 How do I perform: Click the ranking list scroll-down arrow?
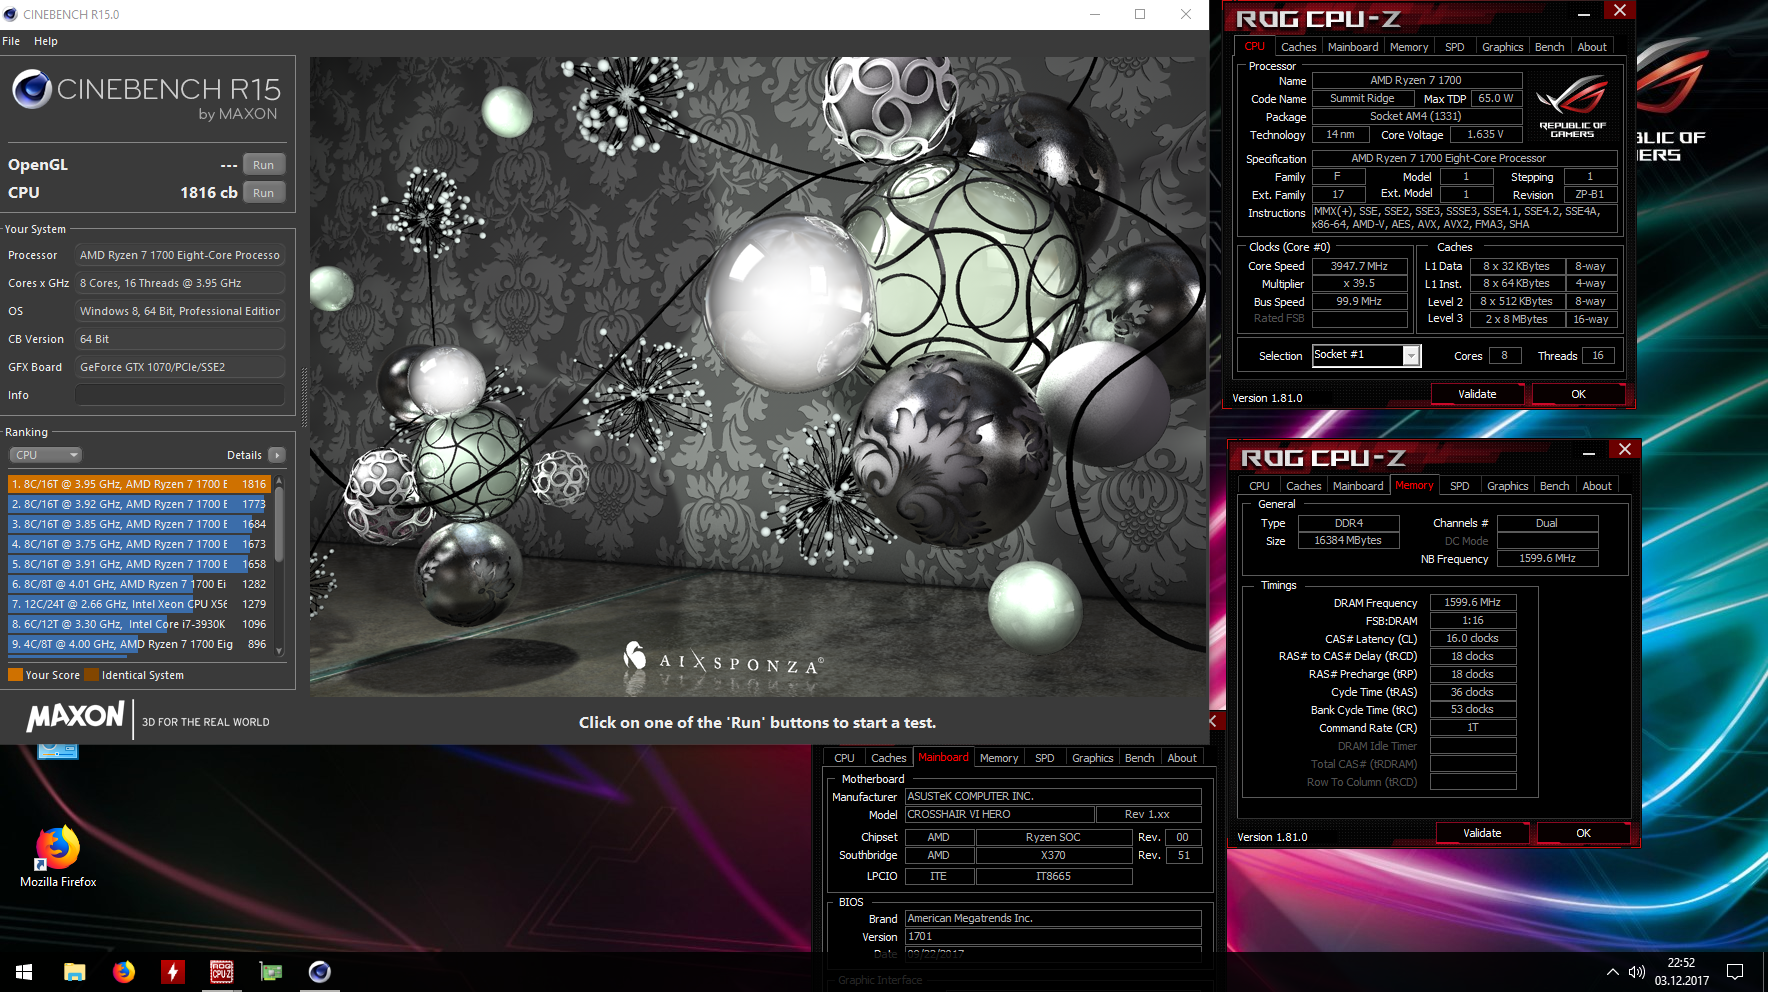(279, 651)
